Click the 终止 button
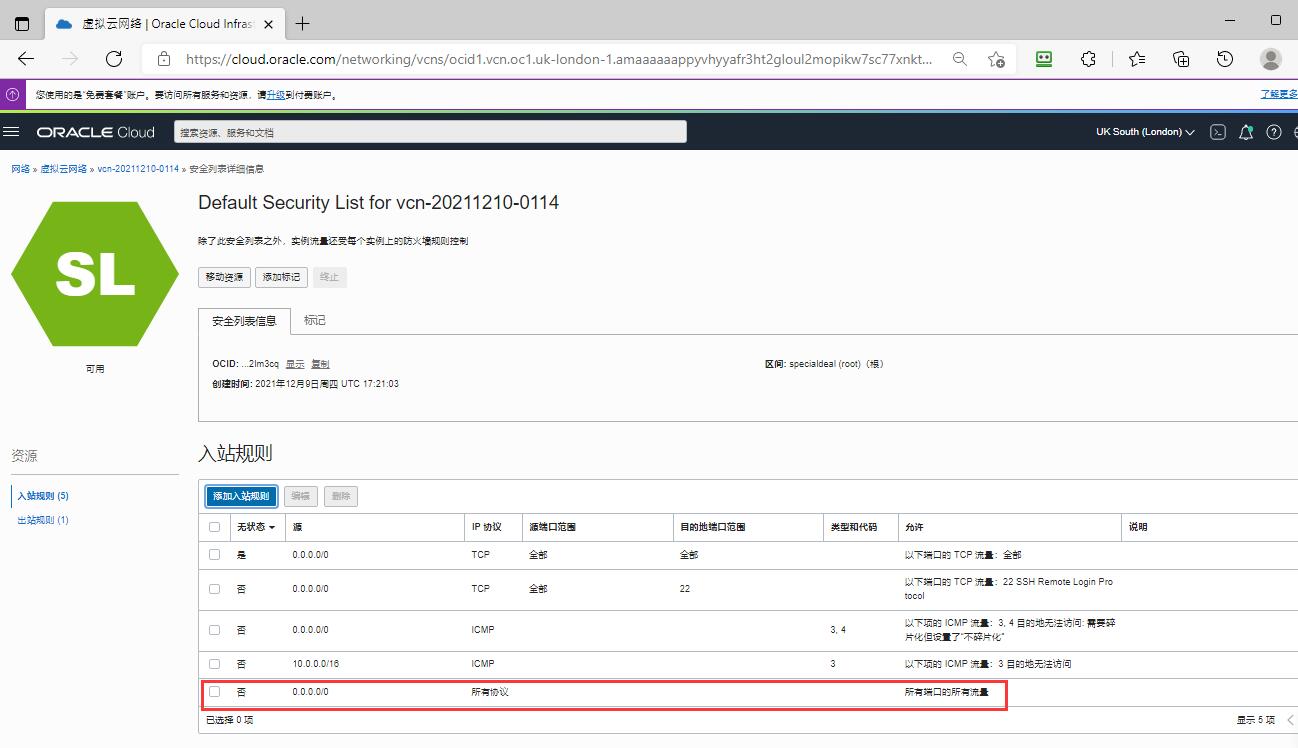1298x748 pixels. click(x=330, y=277)
